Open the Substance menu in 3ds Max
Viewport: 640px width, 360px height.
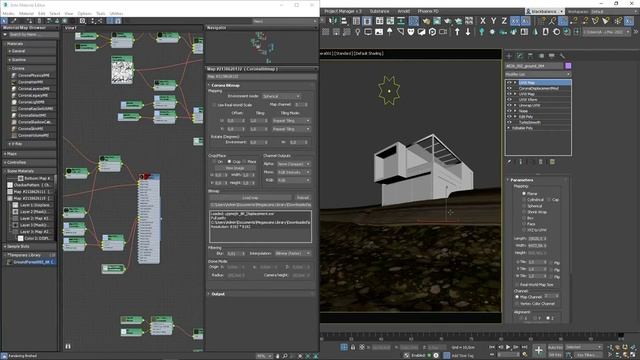coord(379,11)
